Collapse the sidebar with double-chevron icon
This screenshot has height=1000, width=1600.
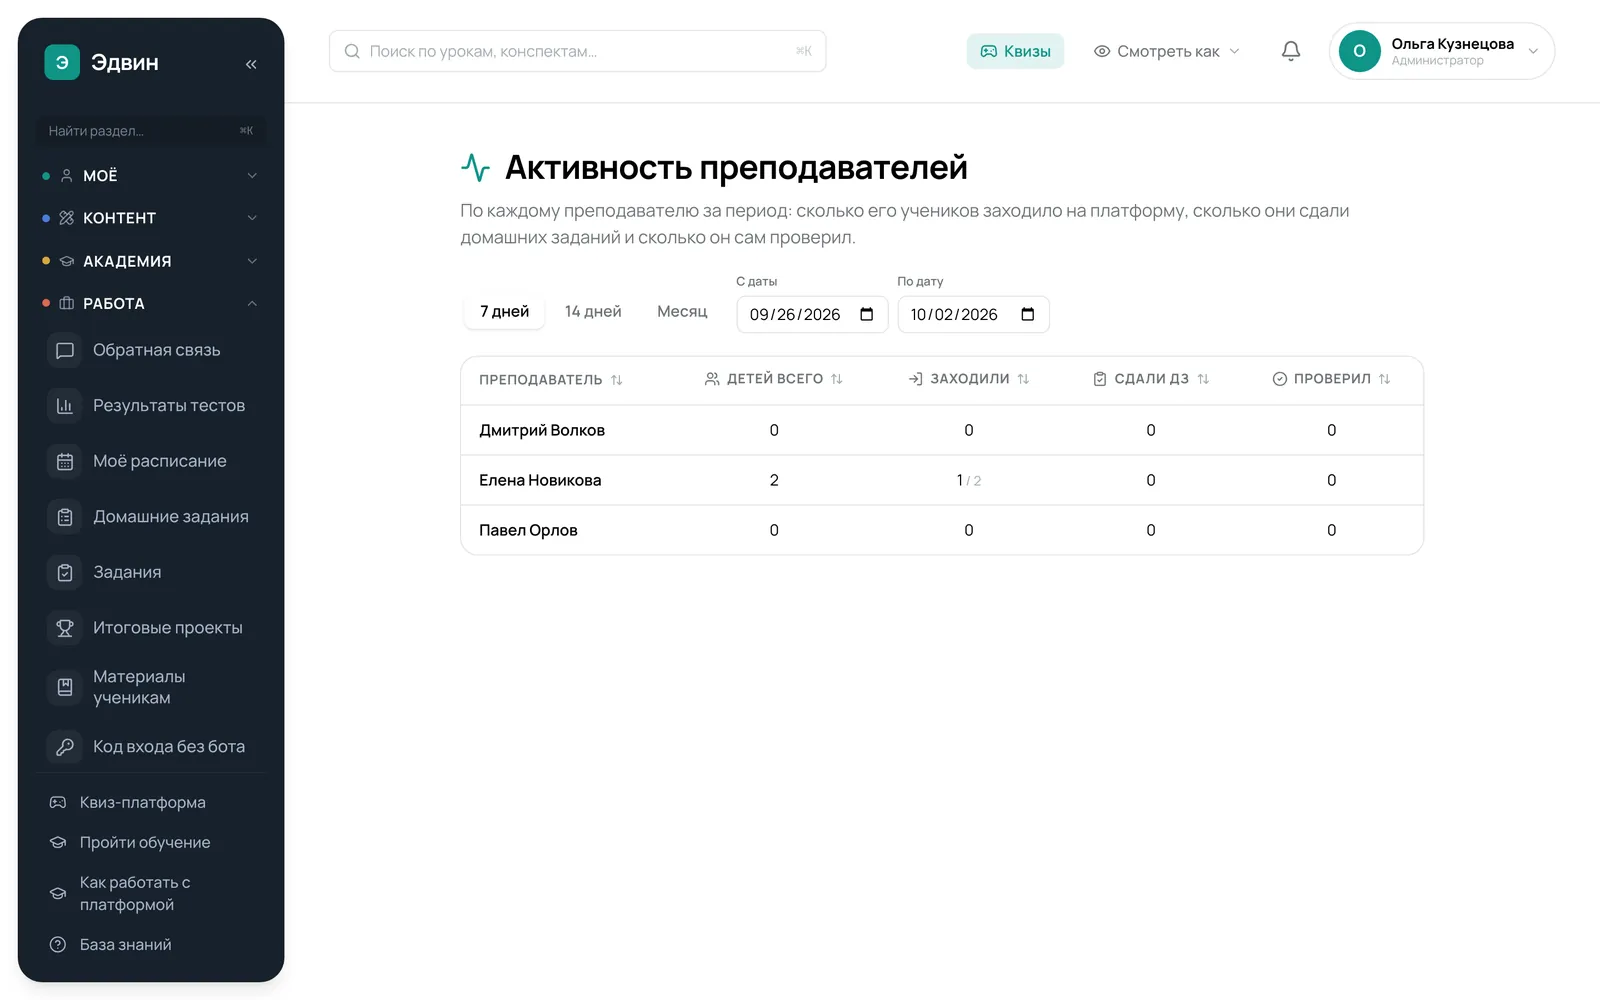[251, 64]
